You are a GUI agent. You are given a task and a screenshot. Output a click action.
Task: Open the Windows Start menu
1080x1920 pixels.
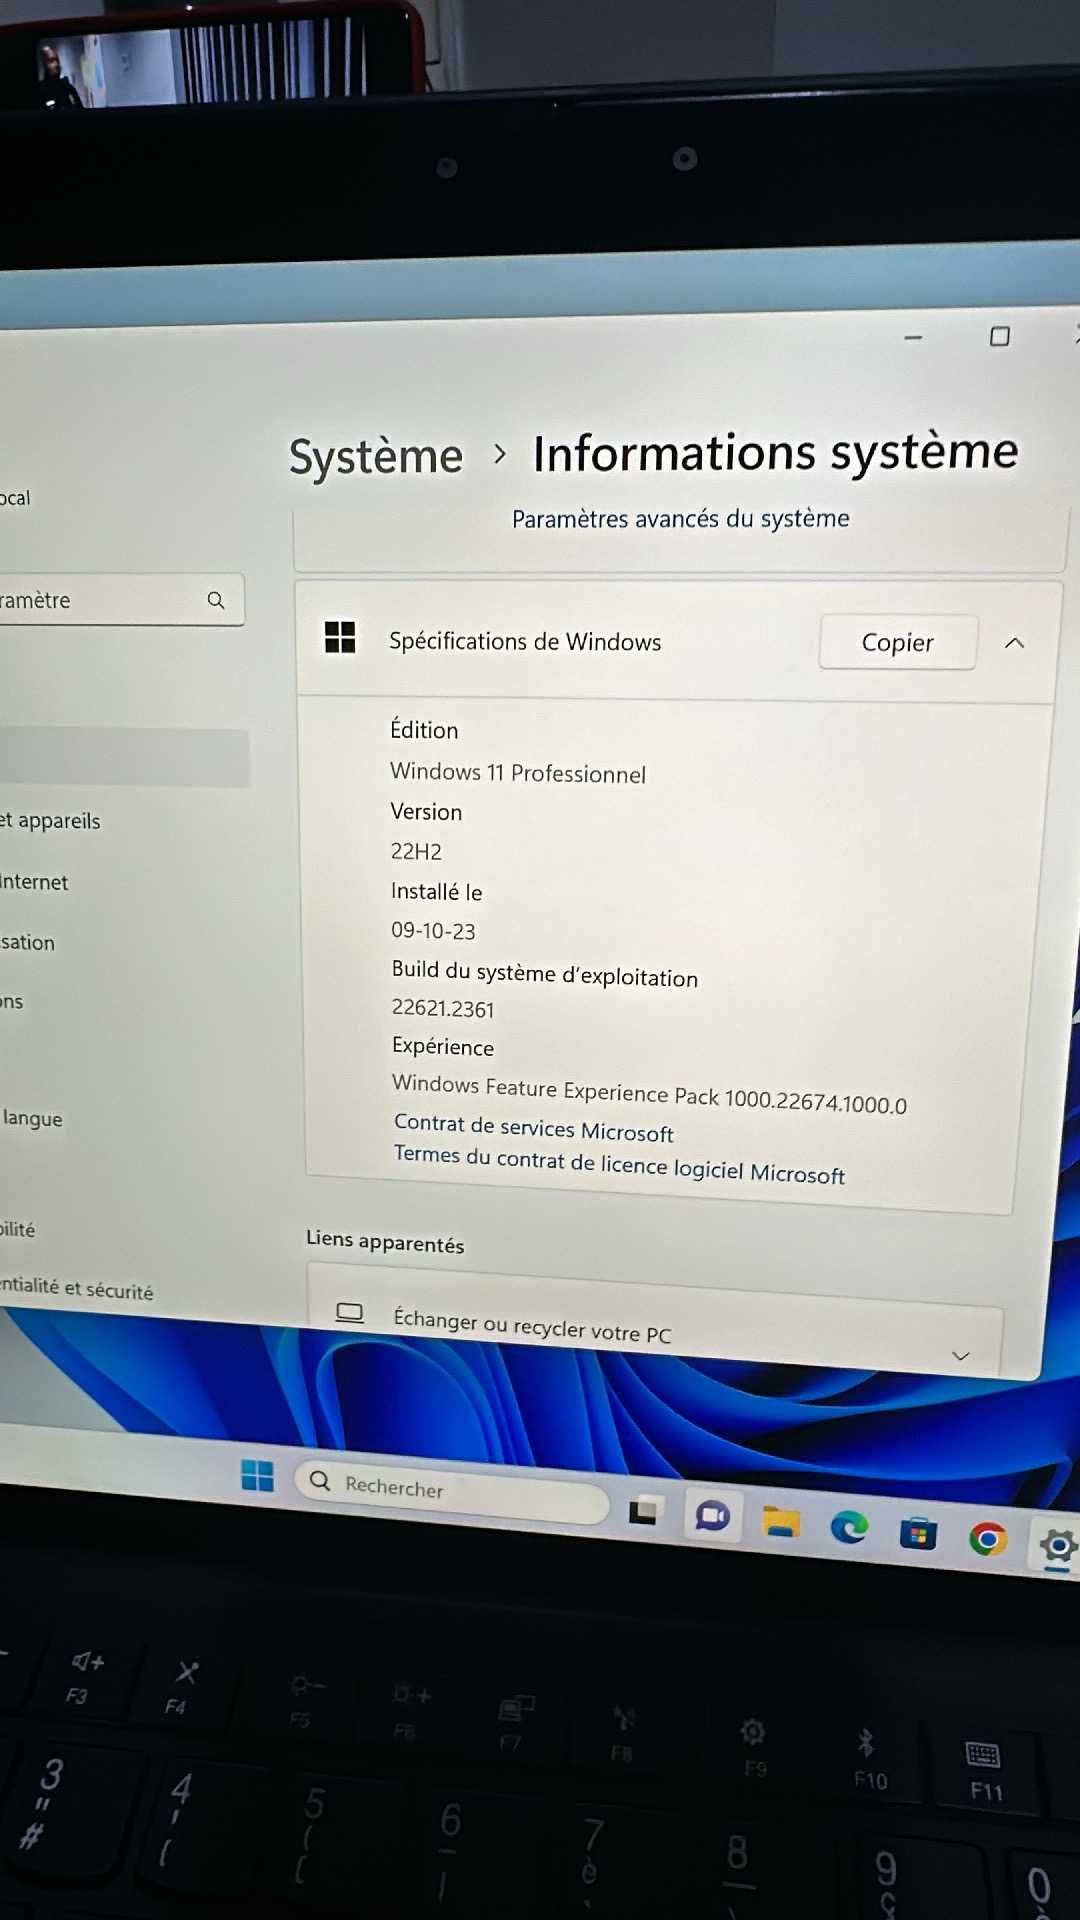coord(257,1475)
